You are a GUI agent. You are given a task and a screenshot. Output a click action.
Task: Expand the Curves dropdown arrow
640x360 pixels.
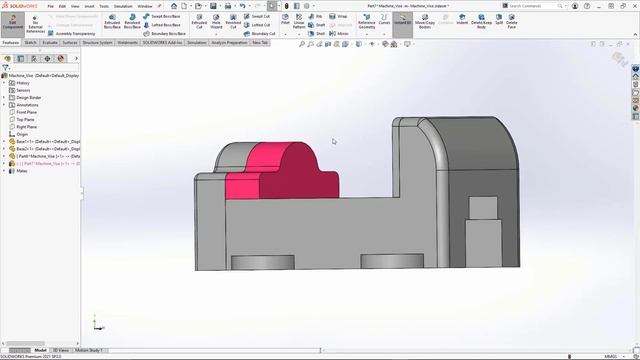pos(384,34)
